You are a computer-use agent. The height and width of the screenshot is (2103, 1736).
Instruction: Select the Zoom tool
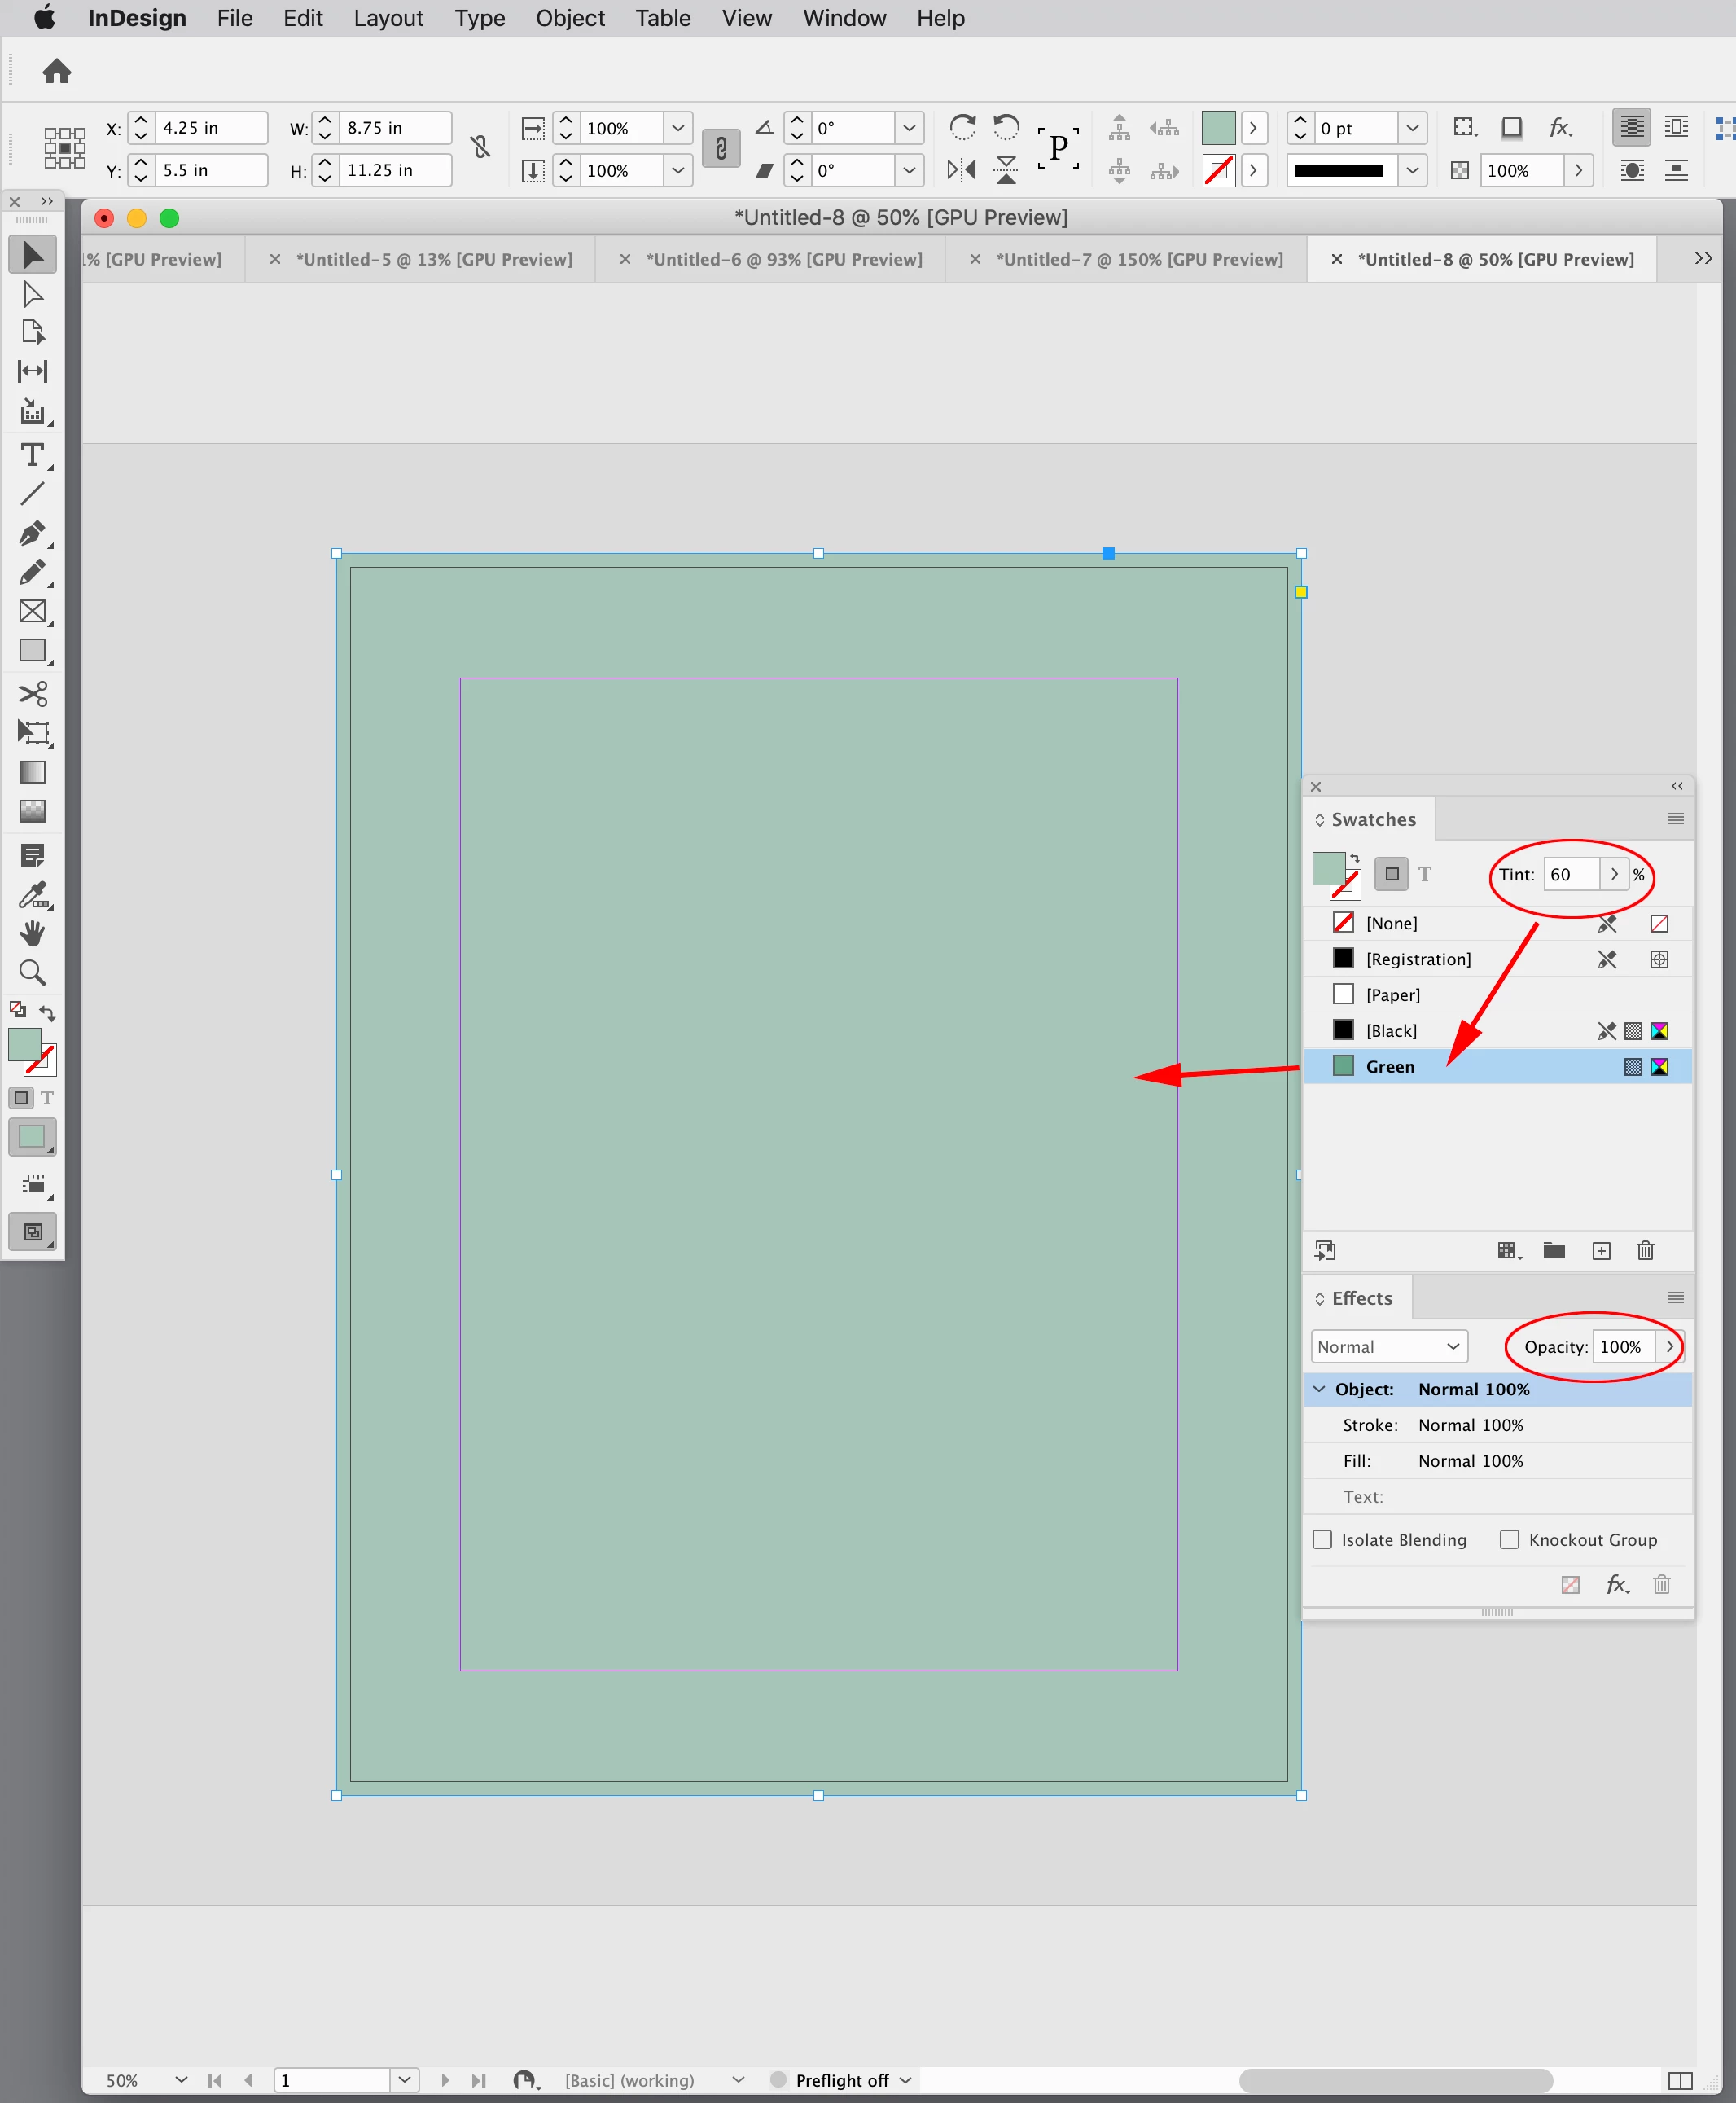pyautogui.click(x=32, y=972)
